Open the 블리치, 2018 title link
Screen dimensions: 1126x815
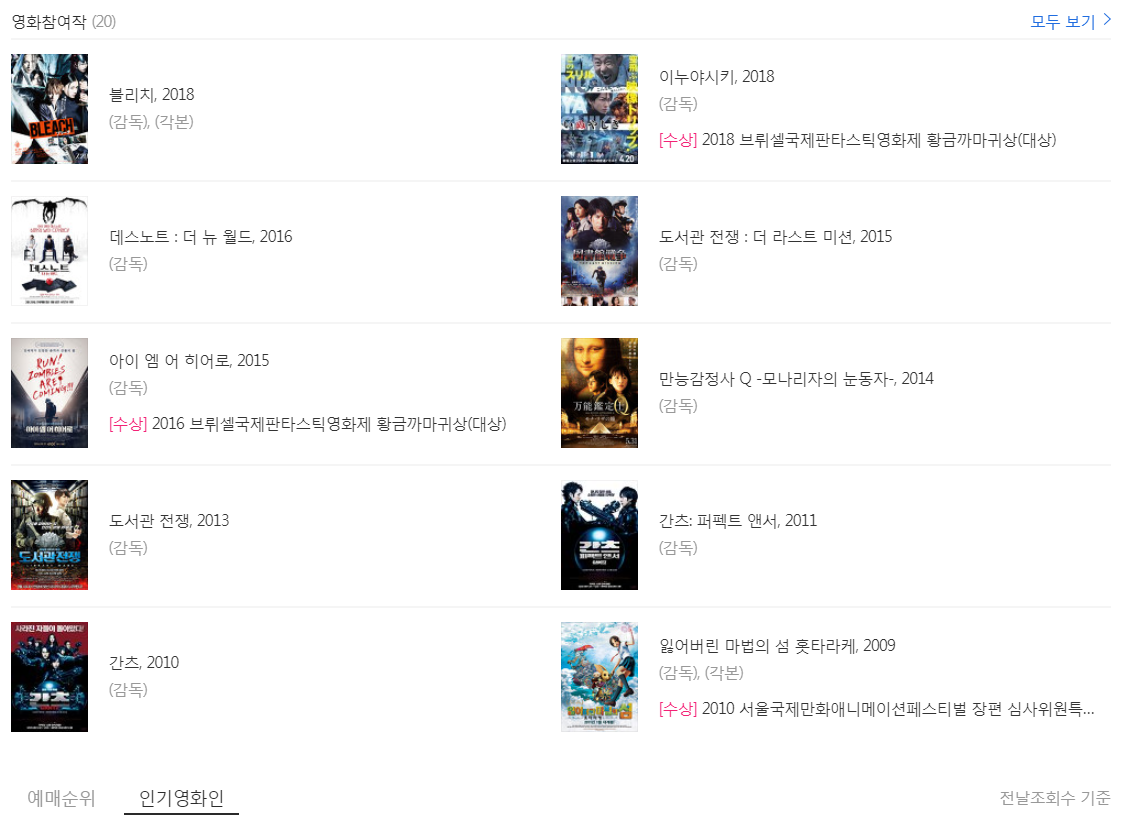click(152, 95)
